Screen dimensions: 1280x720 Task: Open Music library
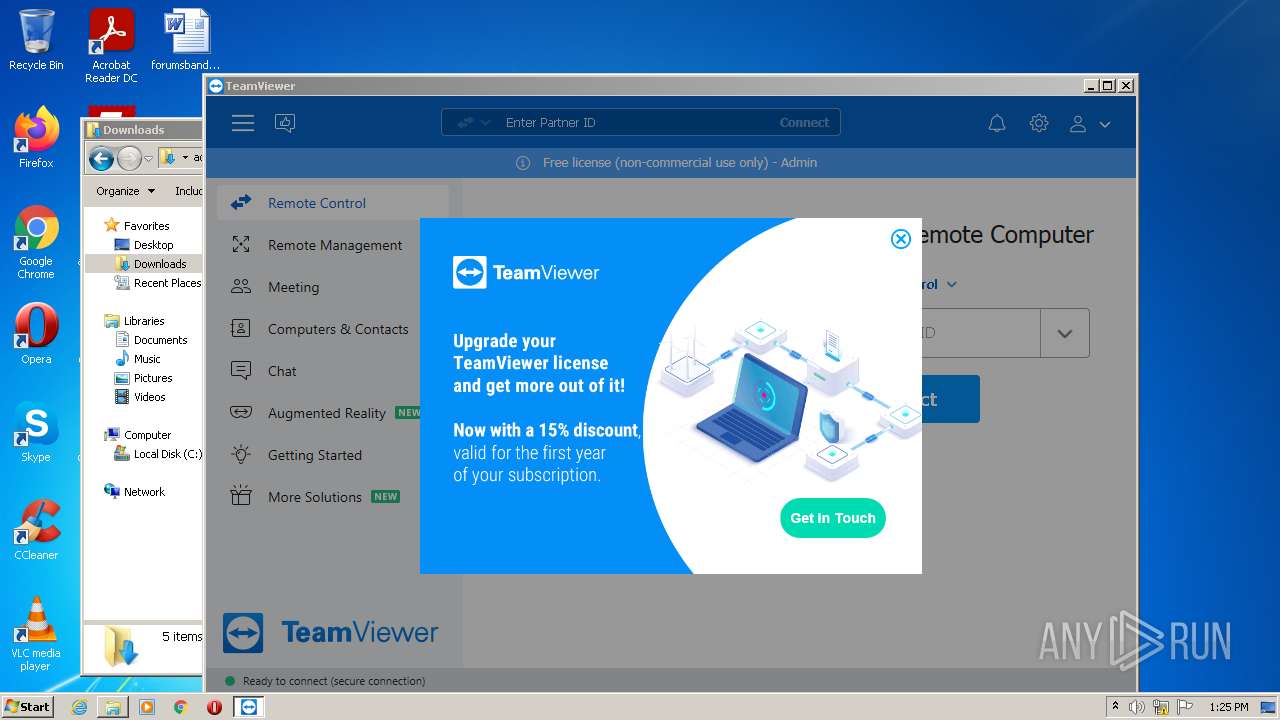147,359
